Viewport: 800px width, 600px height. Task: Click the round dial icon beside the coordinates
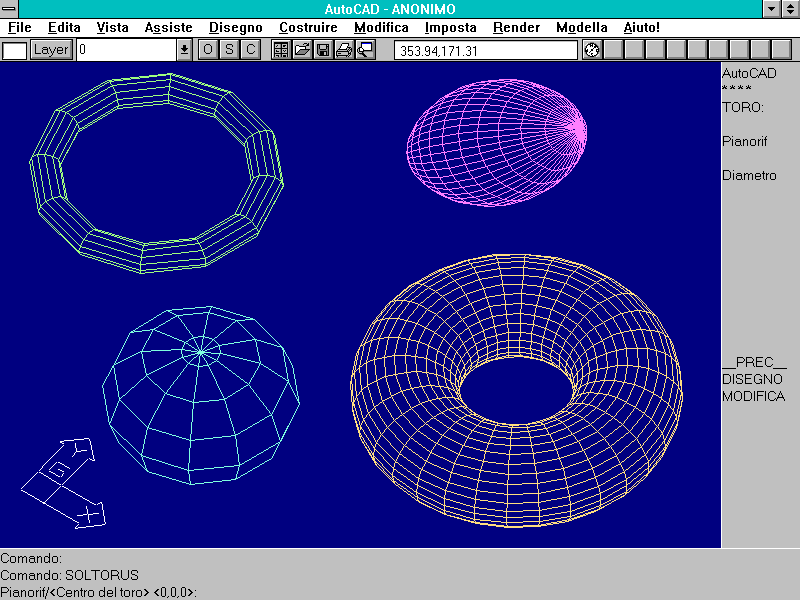pos(592,50)
